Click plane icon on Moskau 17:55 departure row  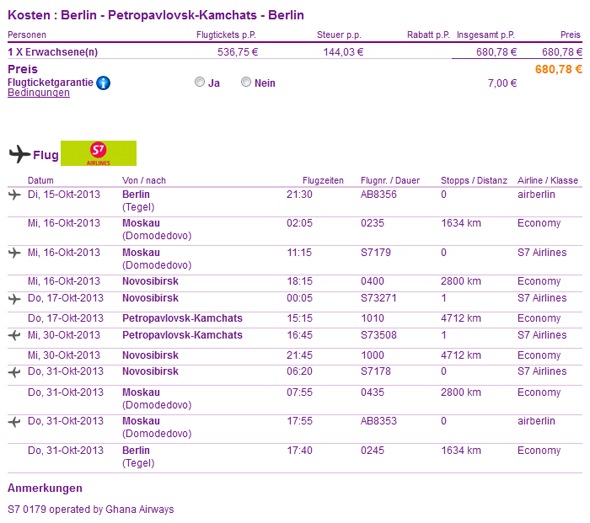click(14, 422)
